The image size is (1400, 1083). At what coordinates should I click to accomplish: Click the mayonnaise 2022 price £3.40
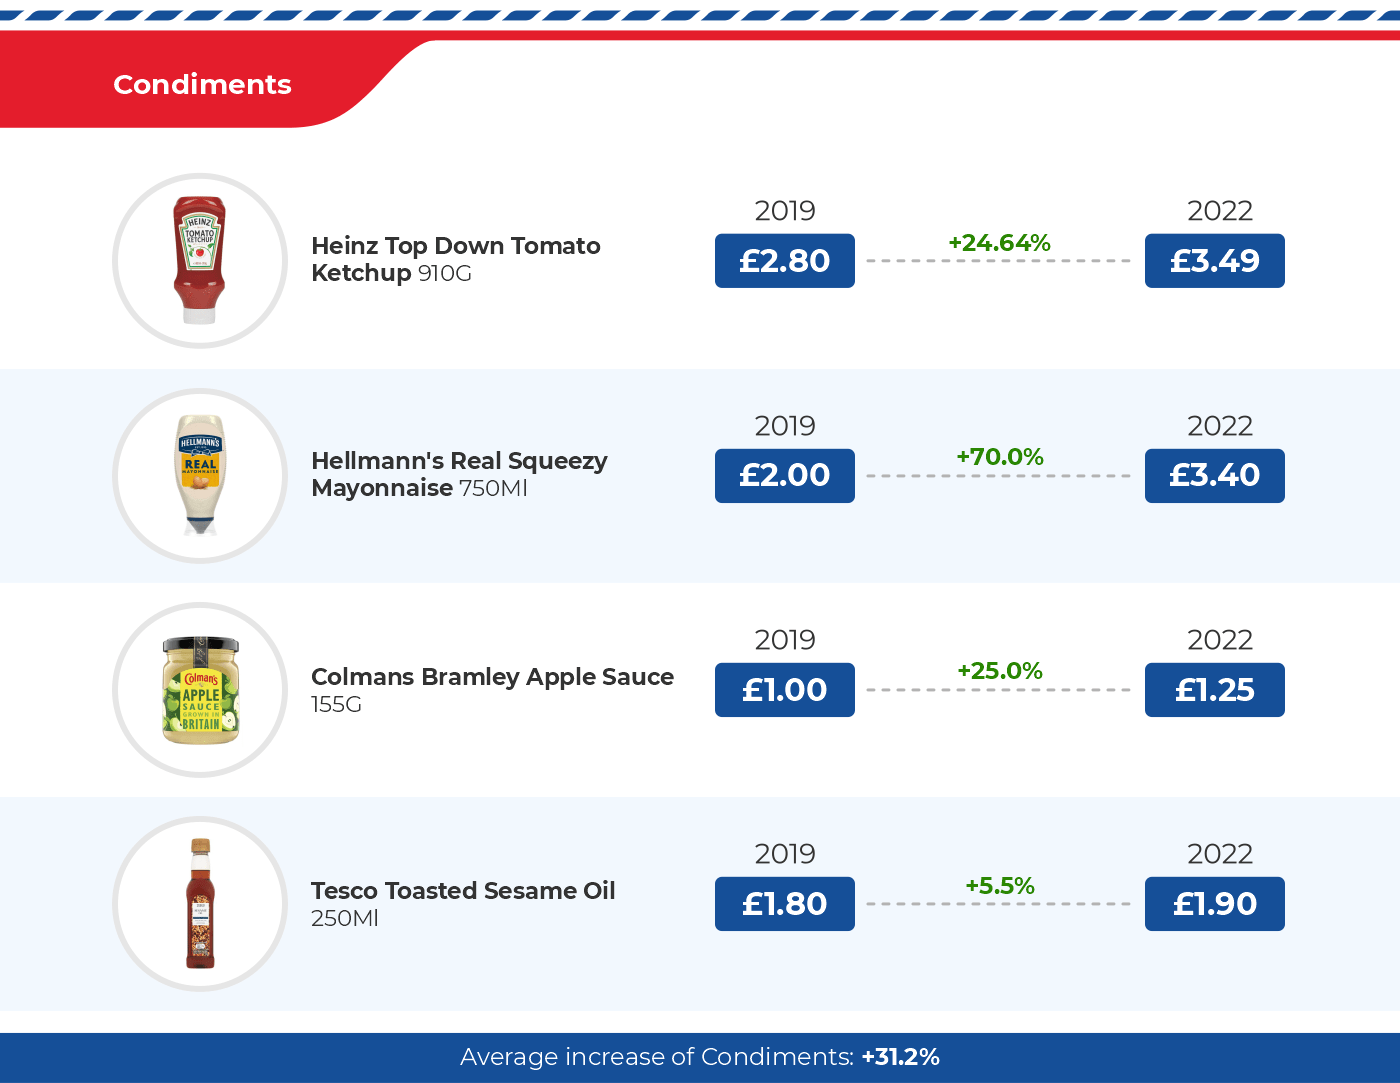pos(1214,476)
